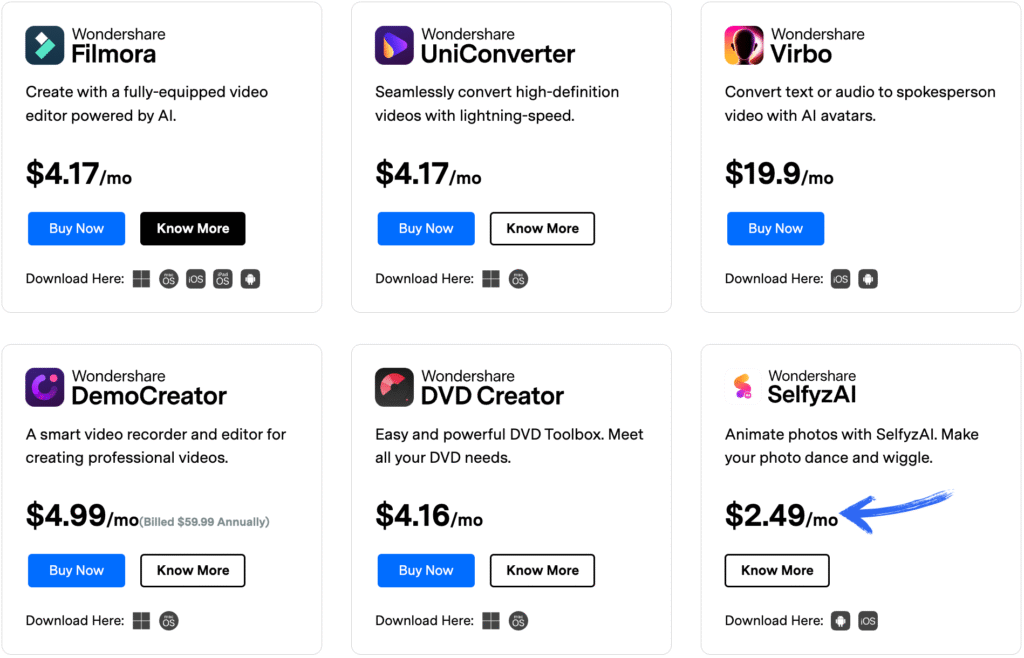
Task: Click the UniConverter app logo
Action: [x=394, y=45]
